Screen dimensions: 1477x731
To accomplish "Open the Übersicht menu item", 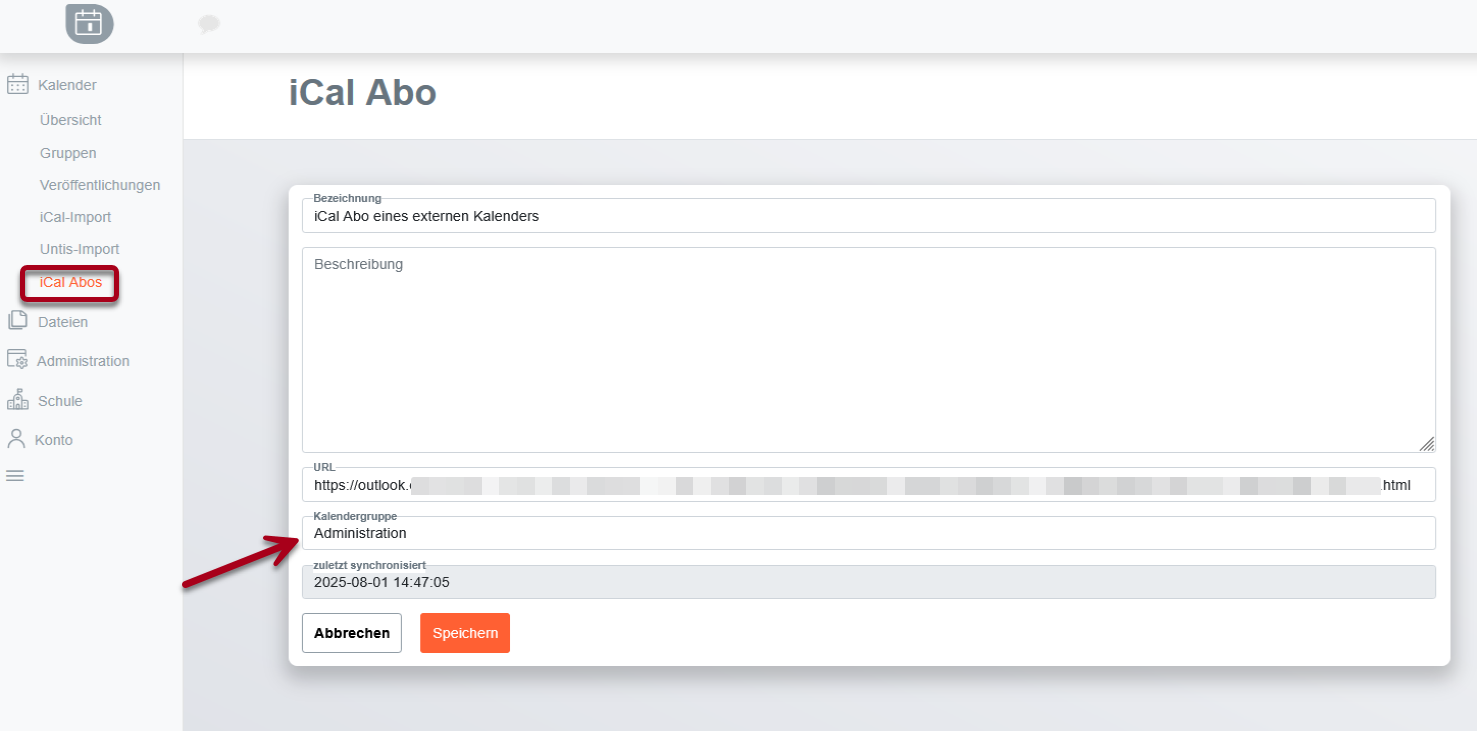I will (x=71, y=120).
